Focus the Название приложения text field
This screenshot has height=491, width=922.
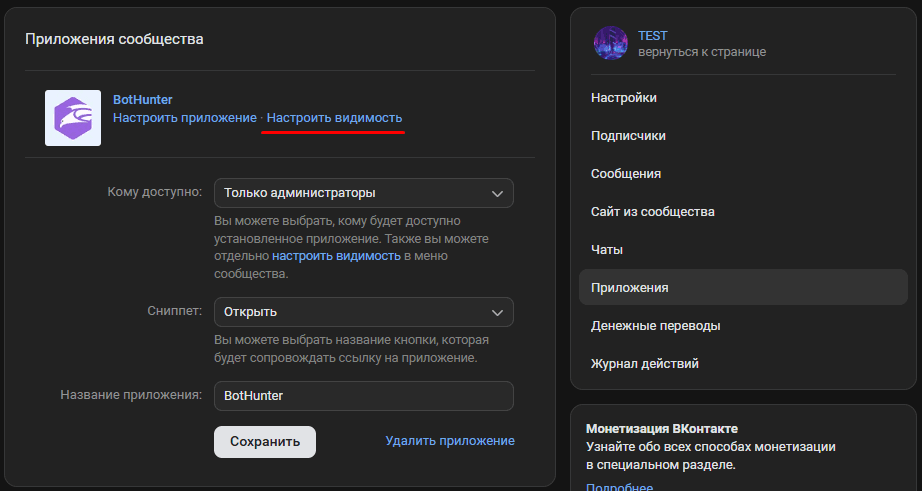pyautogui.click(x=363, y=396)
